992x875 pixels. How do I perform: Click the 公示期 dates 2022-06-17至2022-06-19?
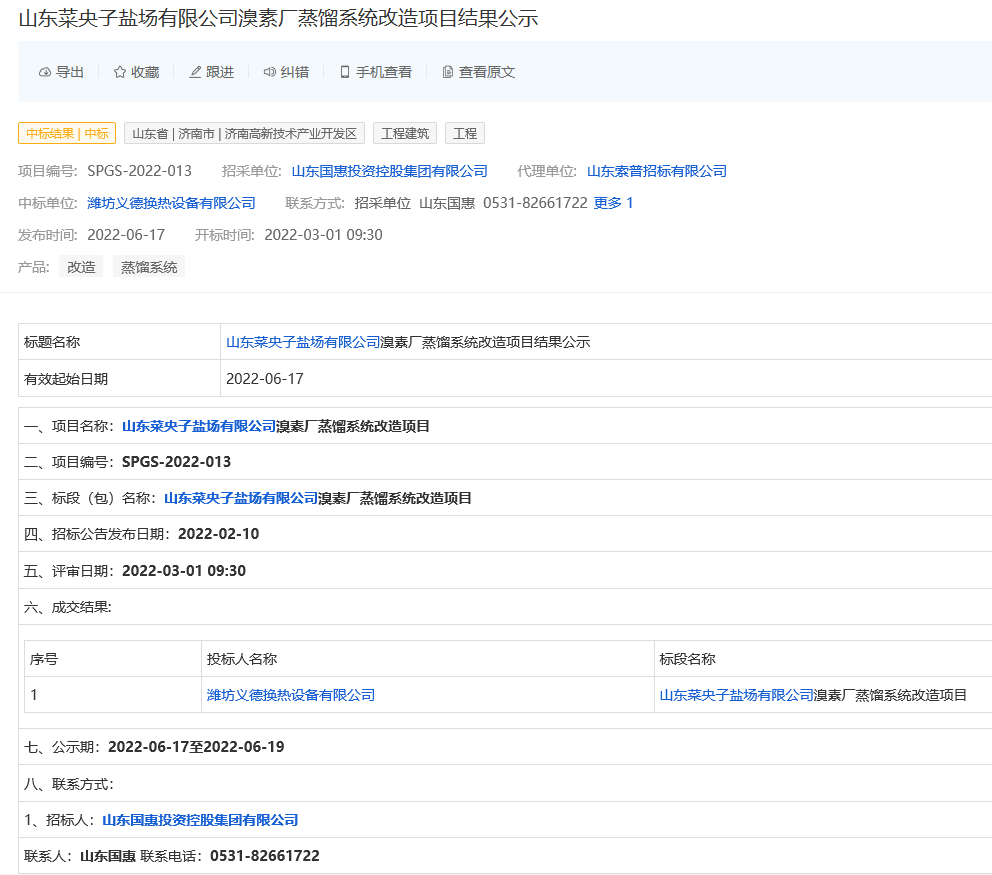pyautogui.click(x=196, y=747)
